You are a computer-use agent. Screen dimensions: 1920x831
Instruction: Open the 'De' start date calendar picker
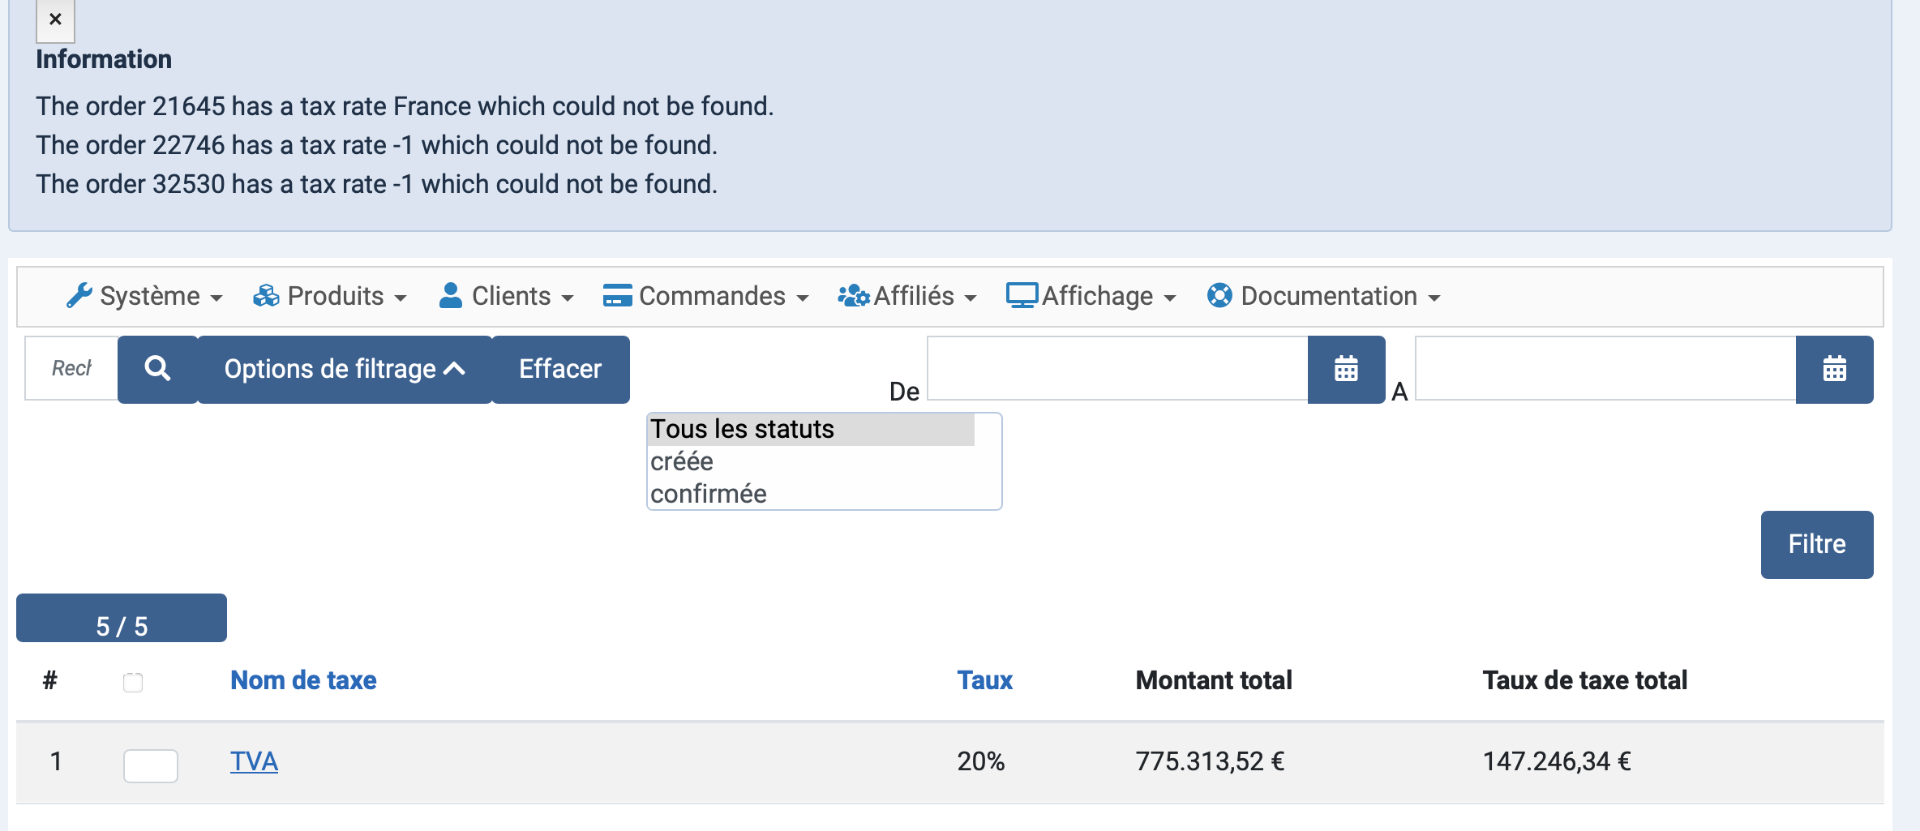pos(1346,369)
